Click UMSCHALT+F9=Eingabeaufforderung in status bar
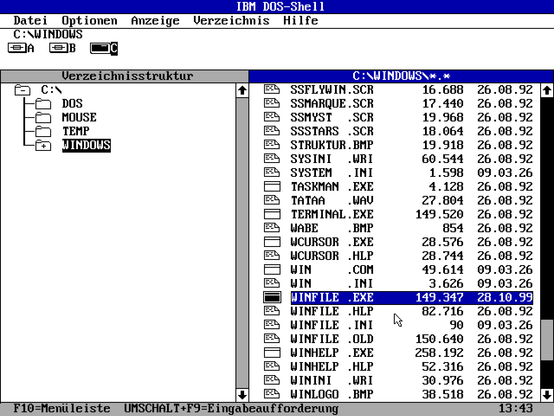This screenshot has width=554, height=416. pos(231,409)
